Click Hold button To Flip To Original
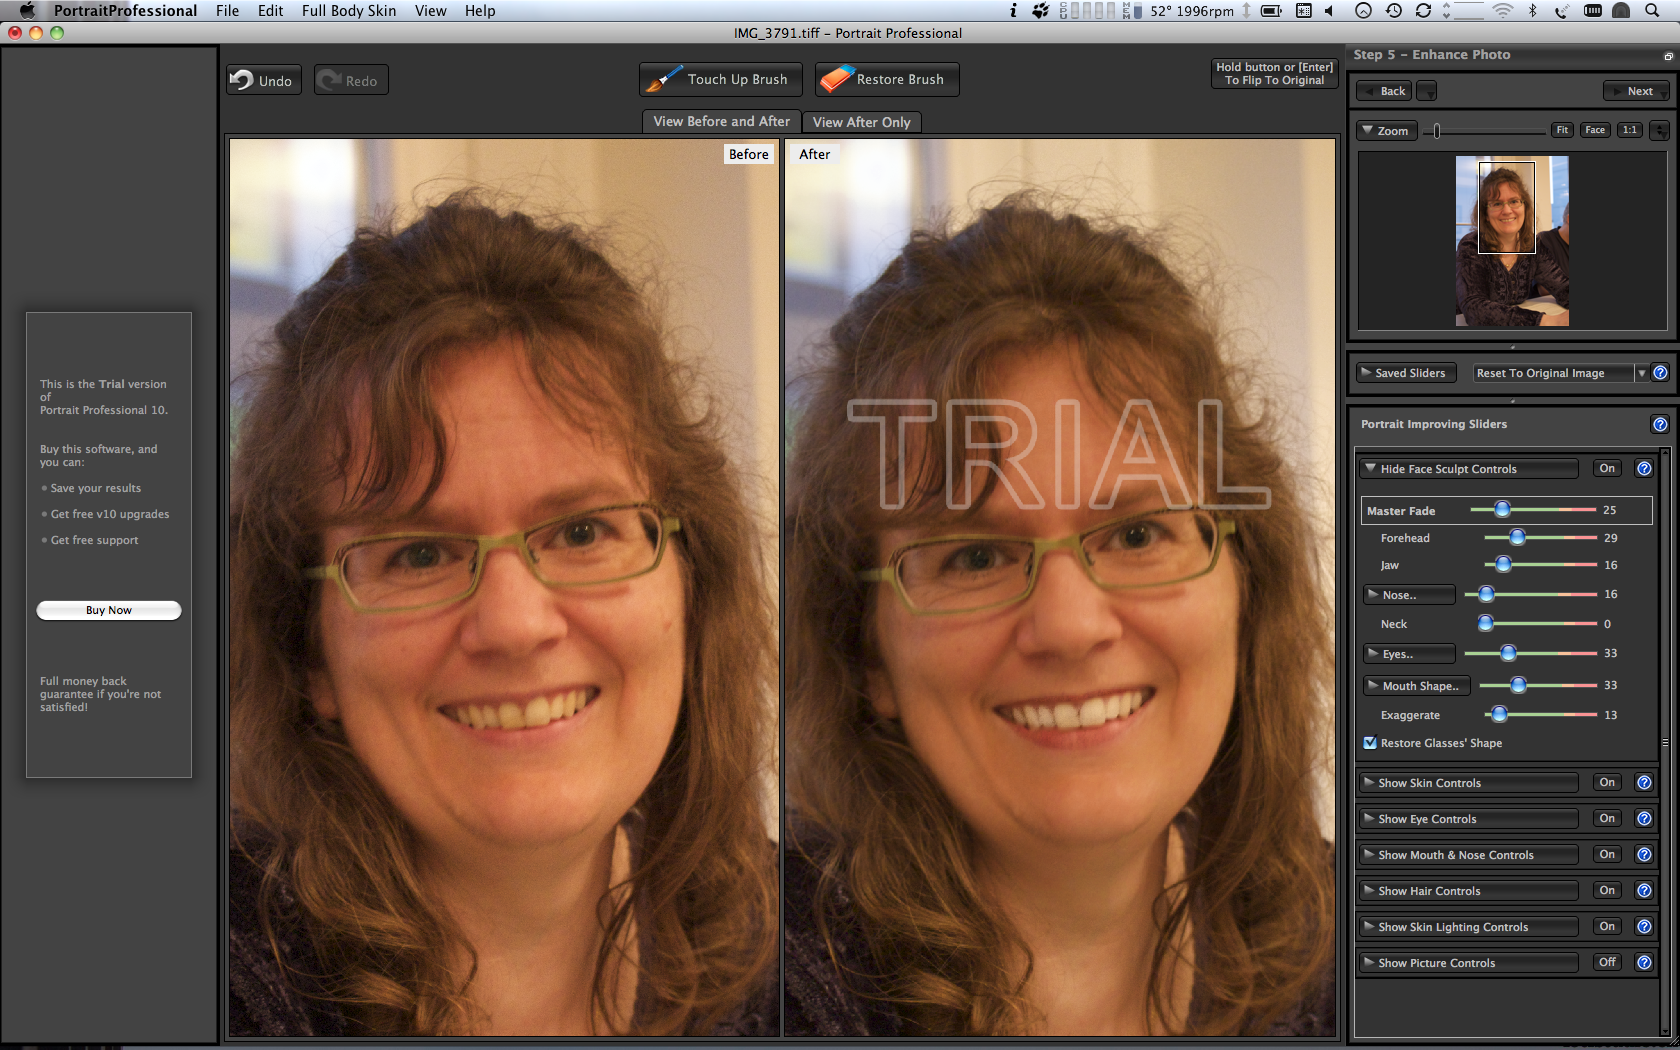 pos(1274,74)
